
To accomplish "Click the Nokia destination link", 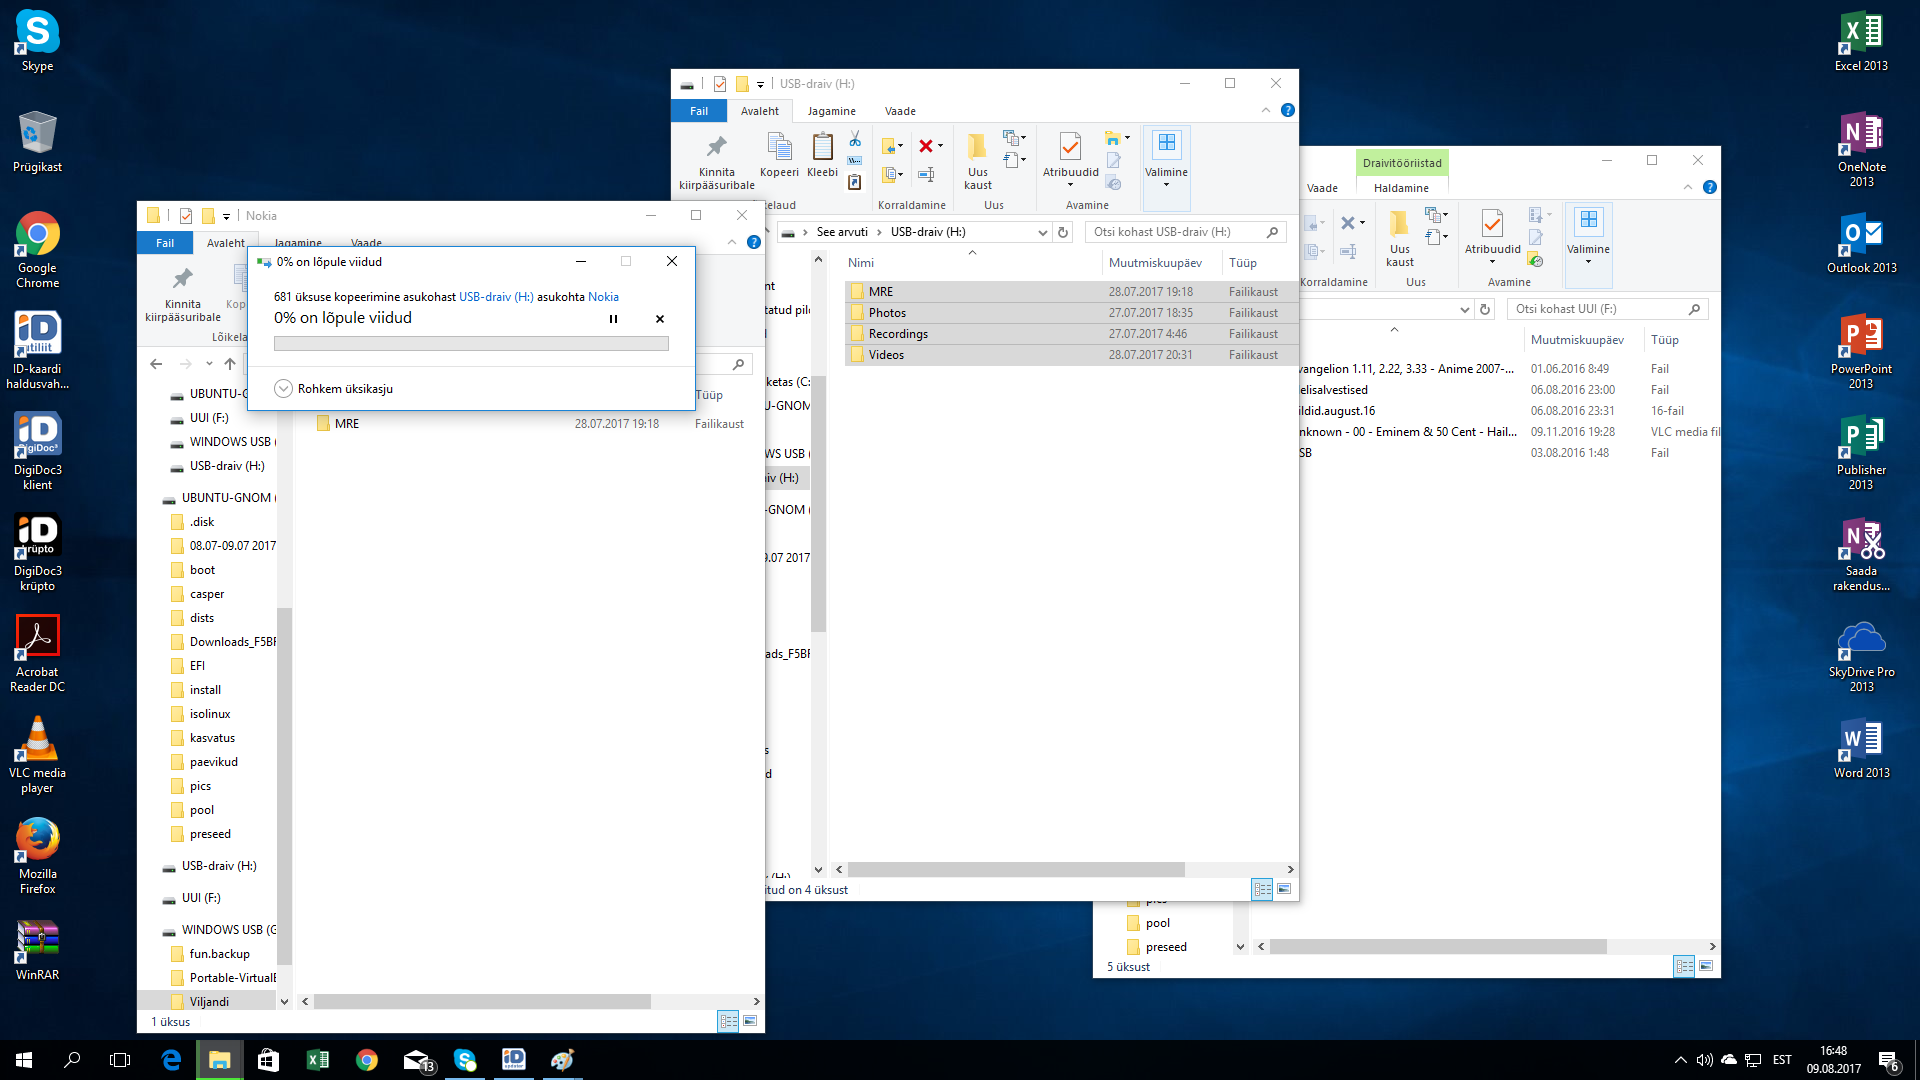I will pyautogui.click(x=603, y=297).
